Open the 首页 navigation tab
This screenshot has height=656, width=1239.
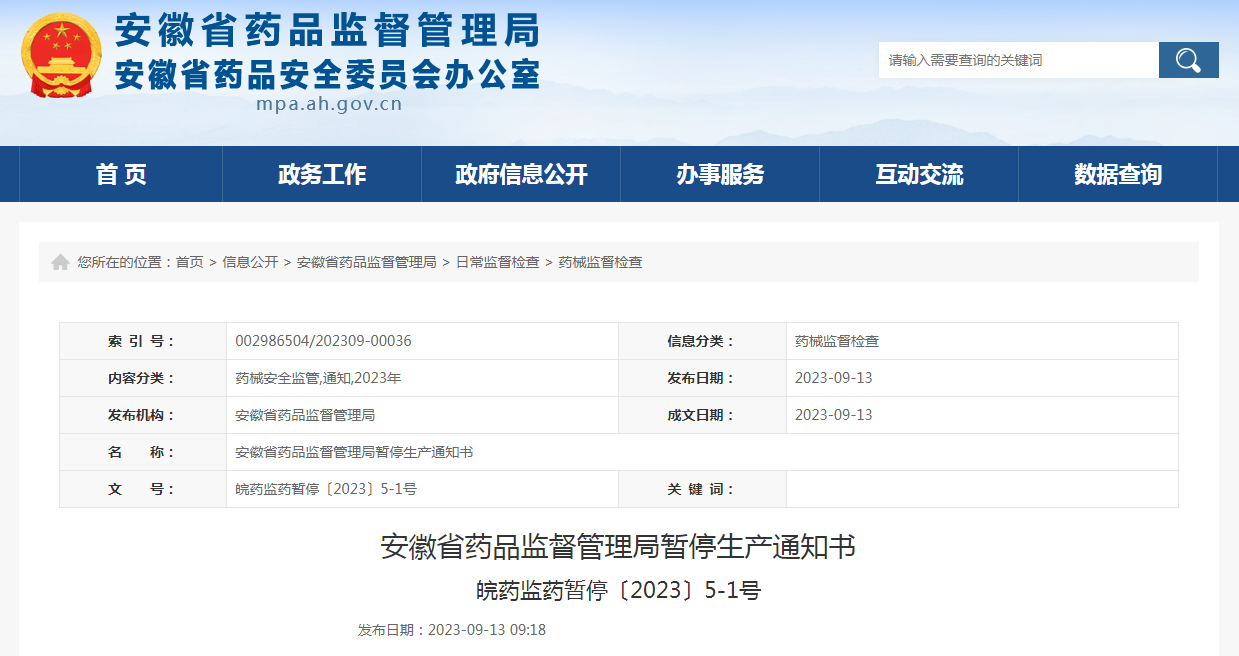(x=121, y=174)
